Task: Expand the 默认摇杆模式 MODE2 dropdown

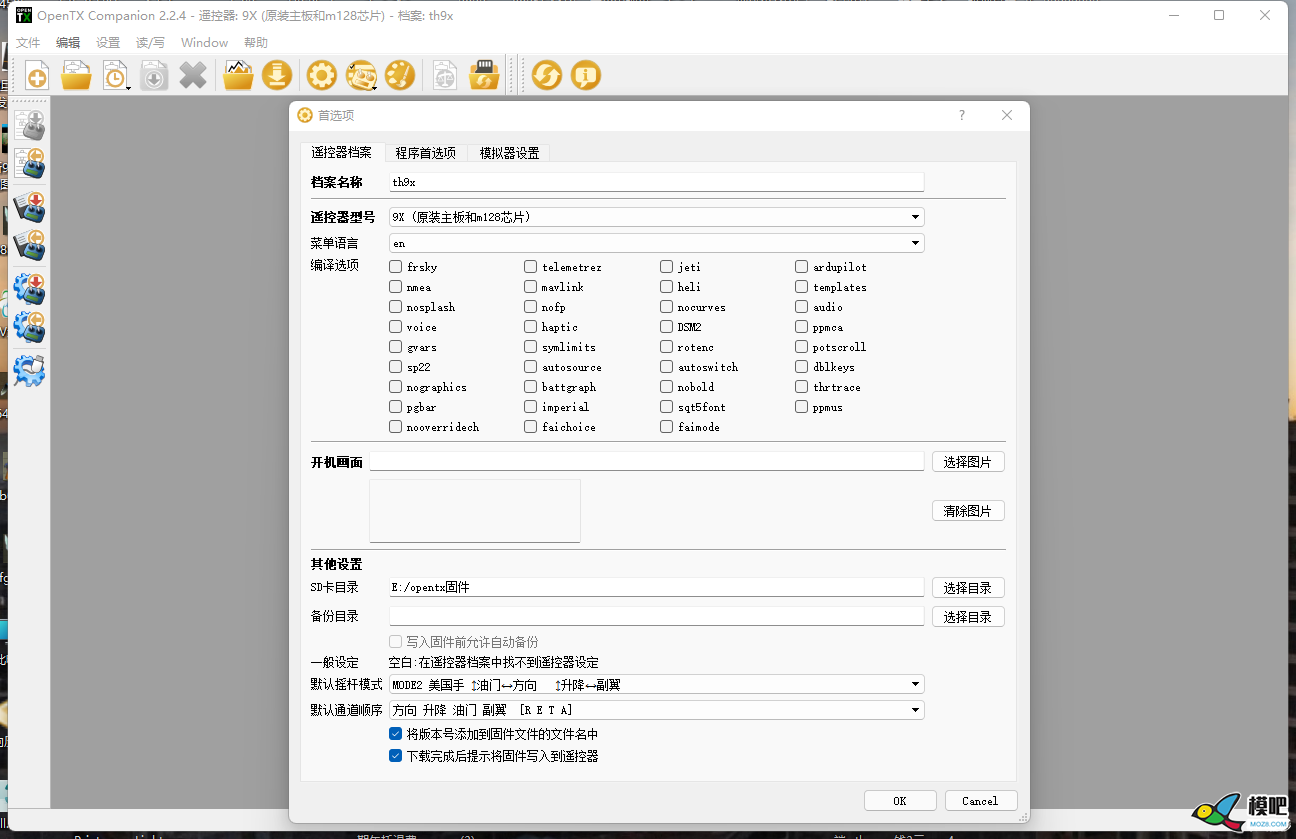Action: (656, 684)
